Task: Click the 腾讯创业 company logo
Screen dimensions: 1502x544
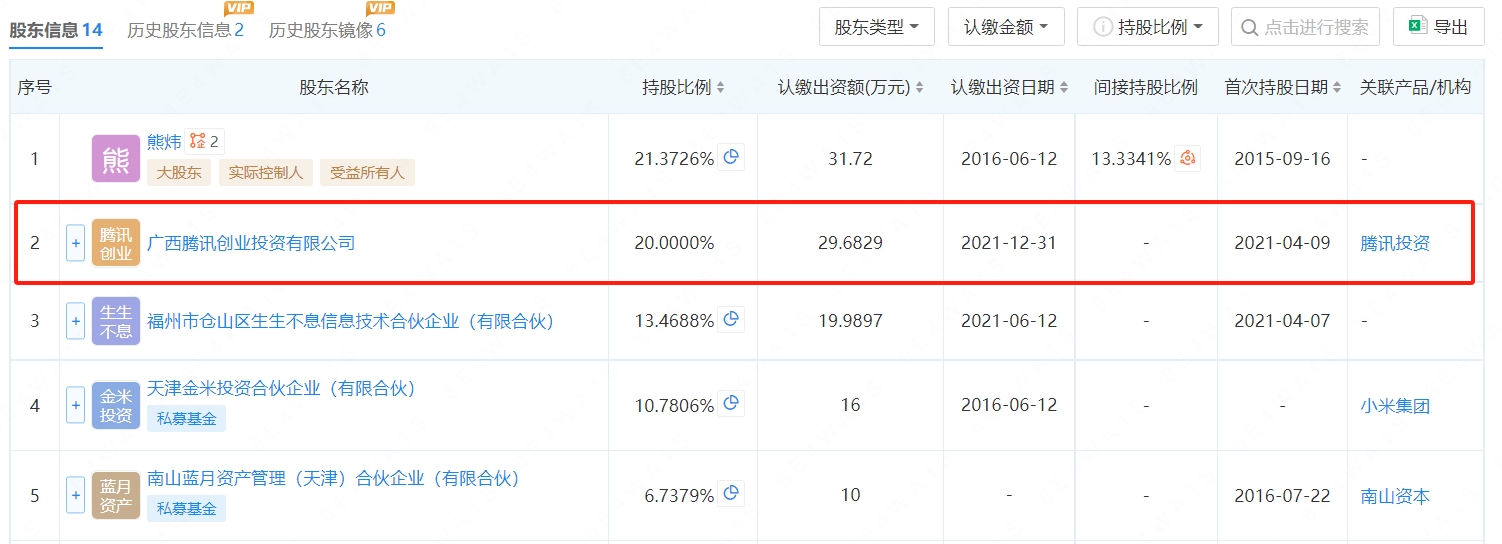Action: click(116, 243)
